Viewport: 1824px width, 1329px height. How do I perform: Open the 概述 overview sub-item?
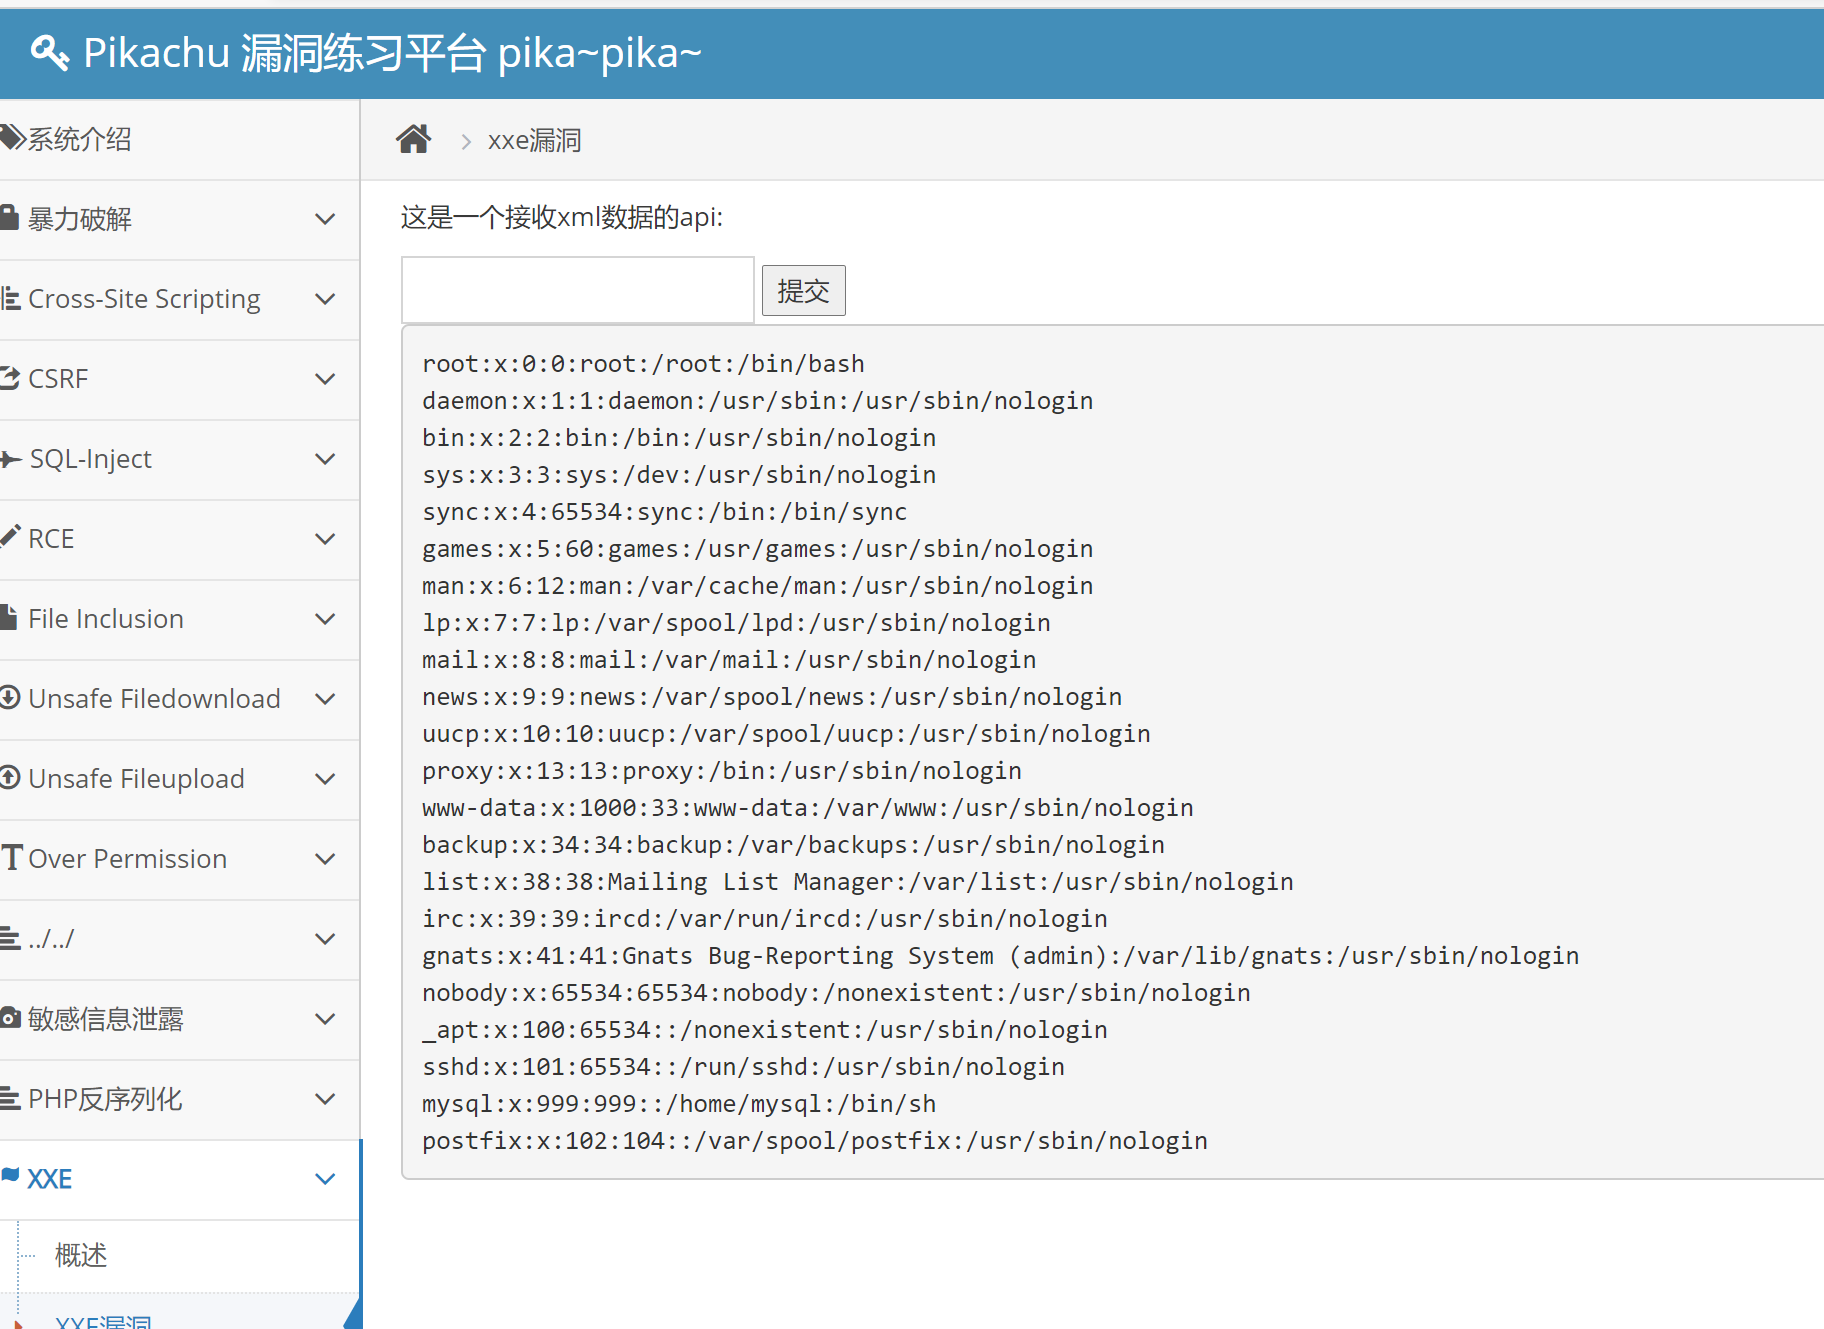pos(81,1255)
